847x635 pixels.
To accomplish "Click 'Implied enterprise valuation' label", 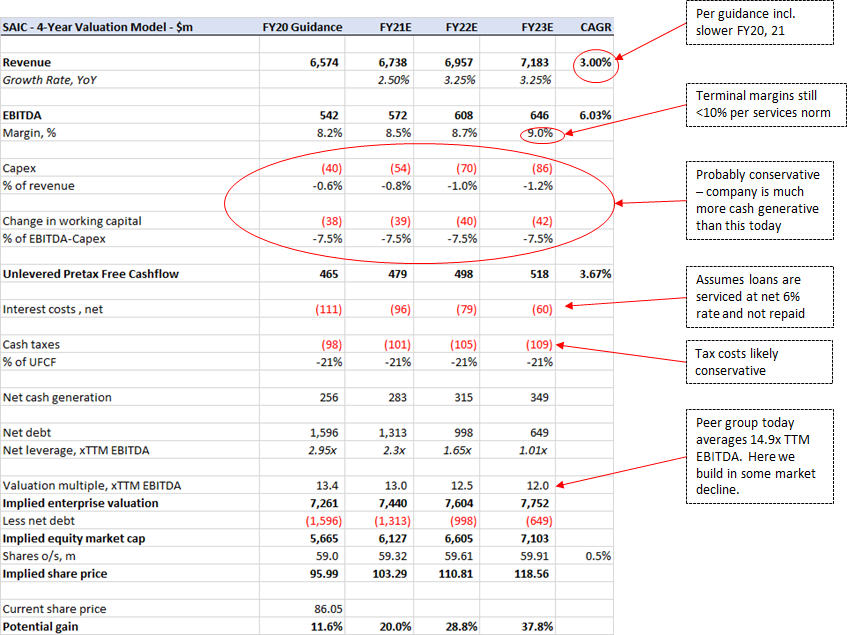I will click(x=80, y=503).
